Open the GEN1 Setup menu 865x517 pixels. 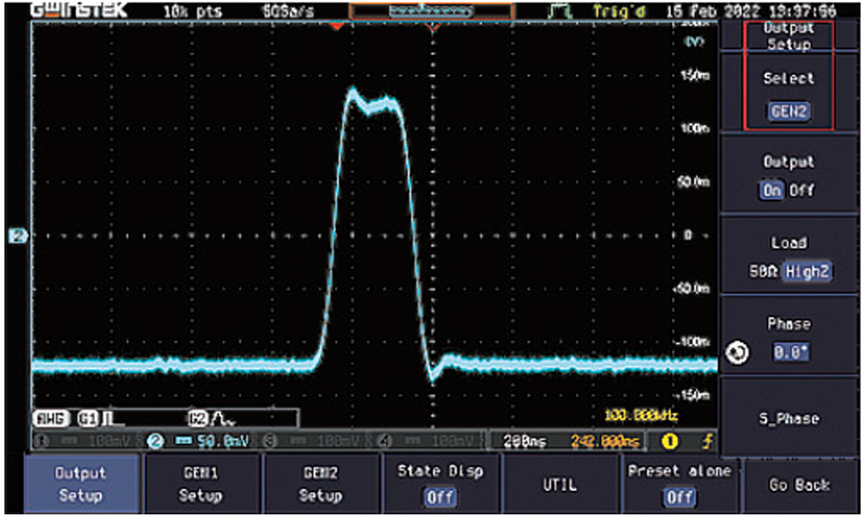[203, 483]
